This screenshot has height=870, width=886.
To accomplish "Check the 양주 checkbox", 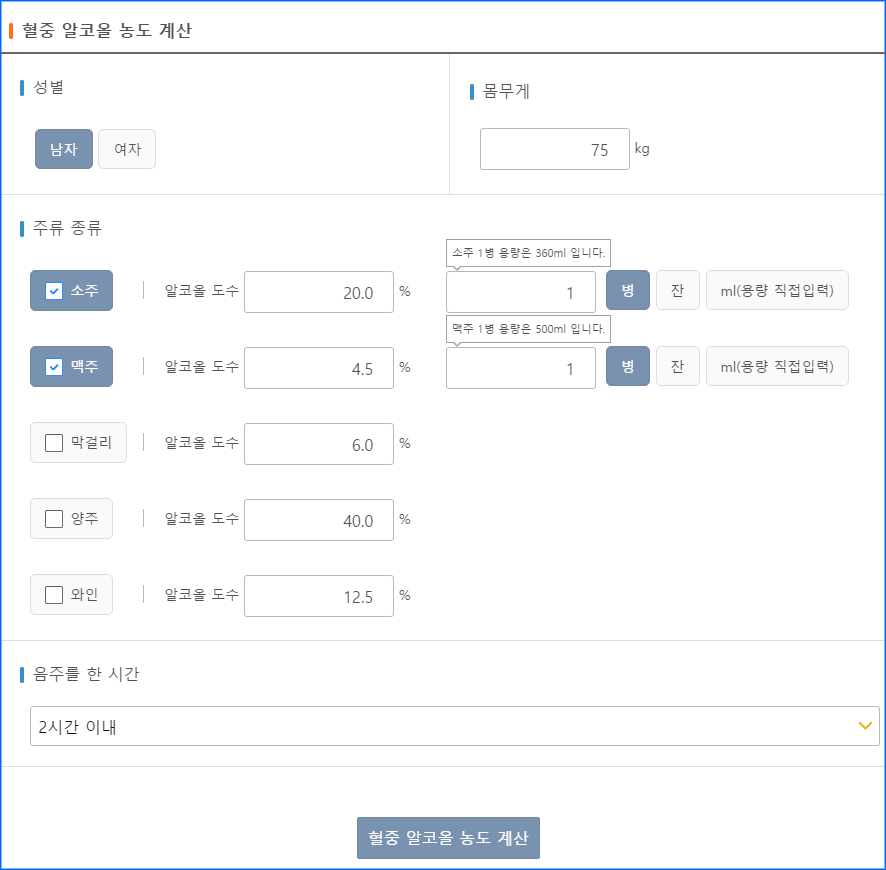I will coord(54,518).
